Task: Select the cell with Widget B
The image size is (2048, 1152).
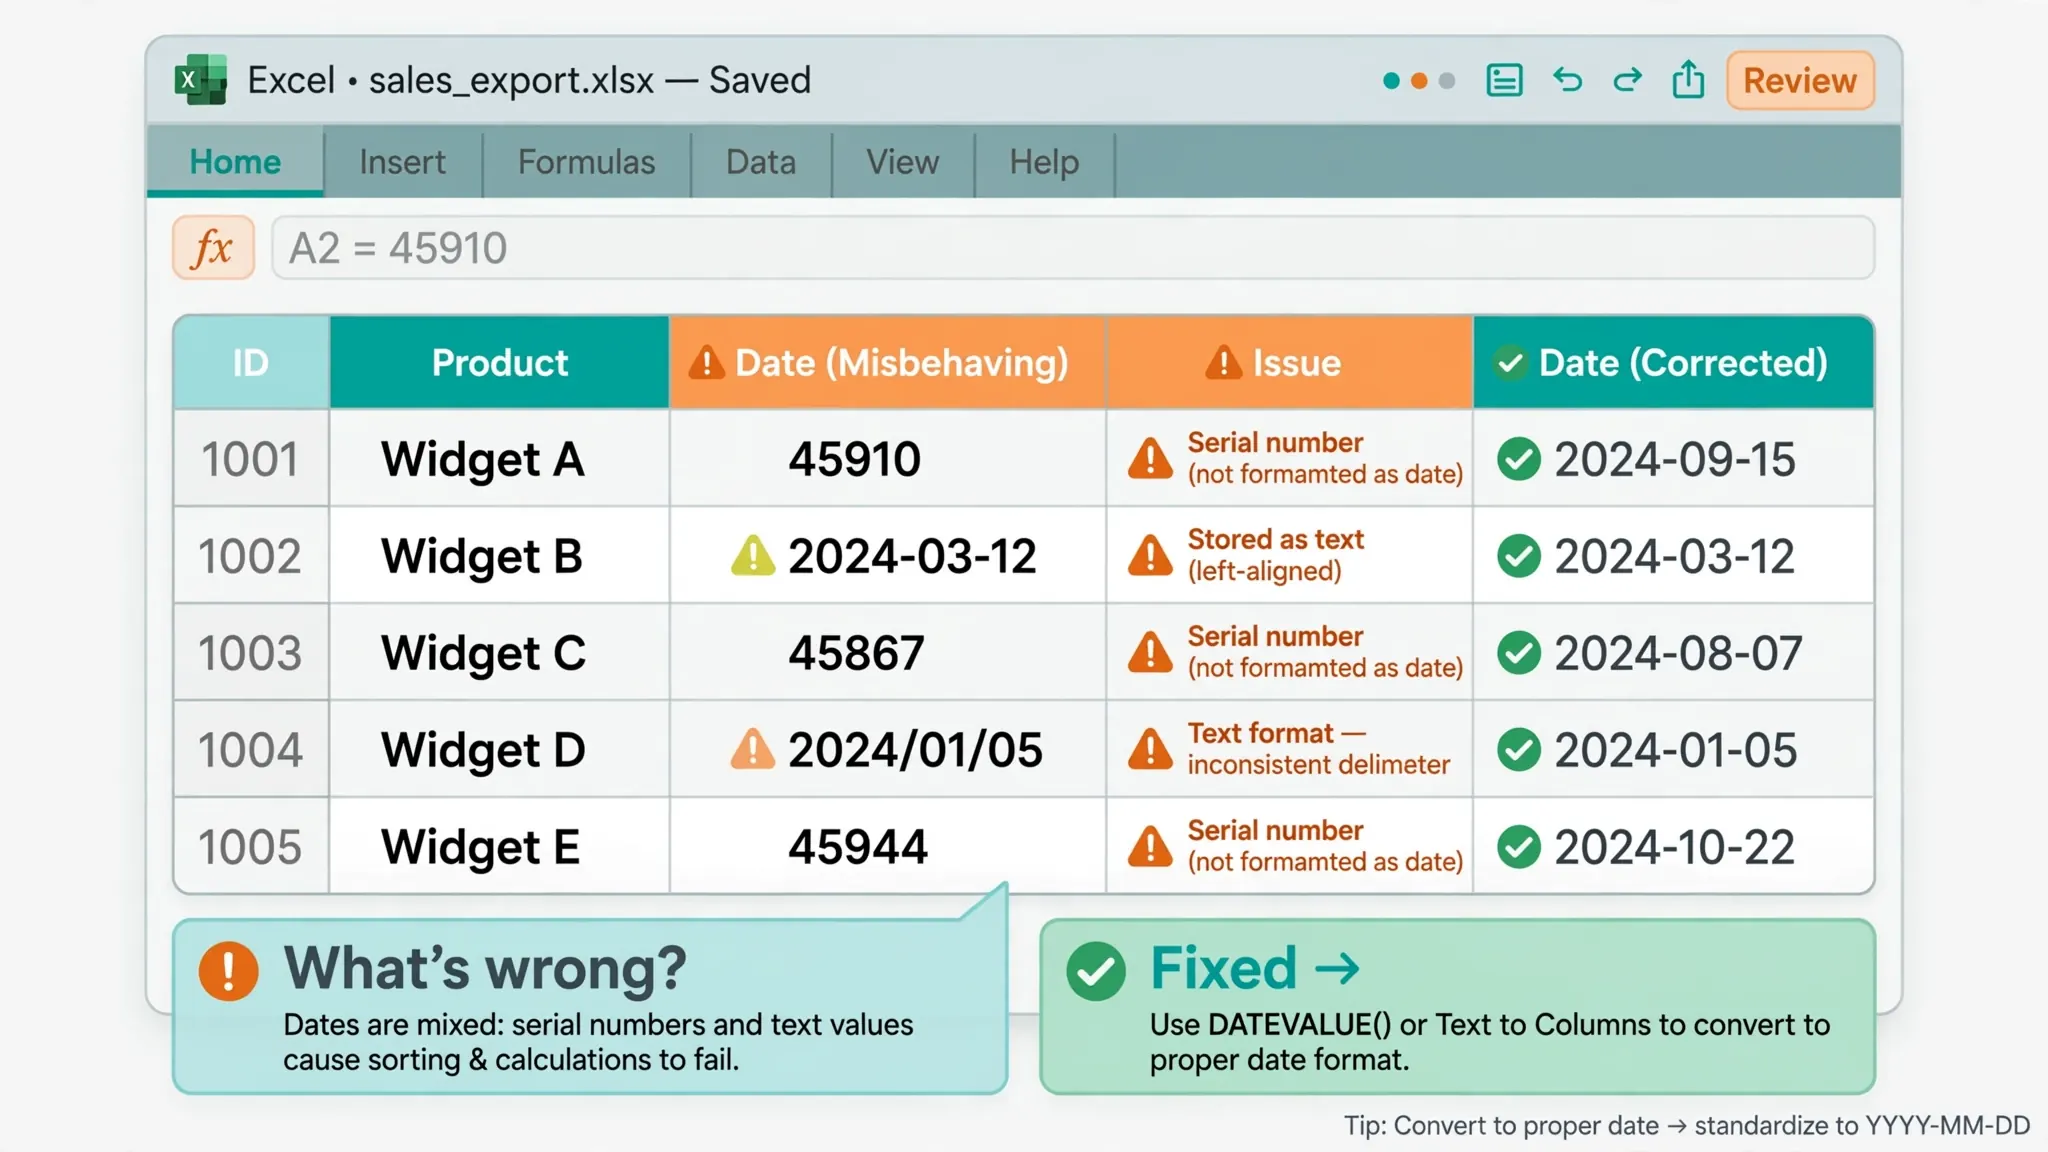Action: 499,556
